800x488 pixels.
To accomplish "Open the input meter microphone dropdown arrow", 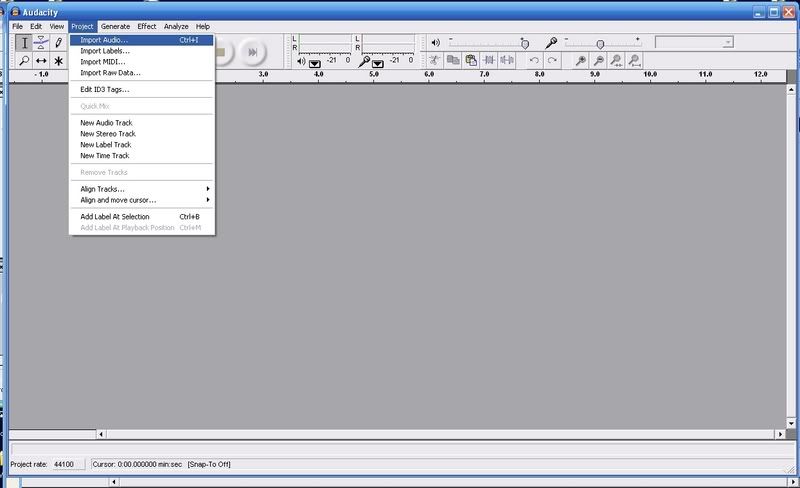I will (x=379, y=63).
